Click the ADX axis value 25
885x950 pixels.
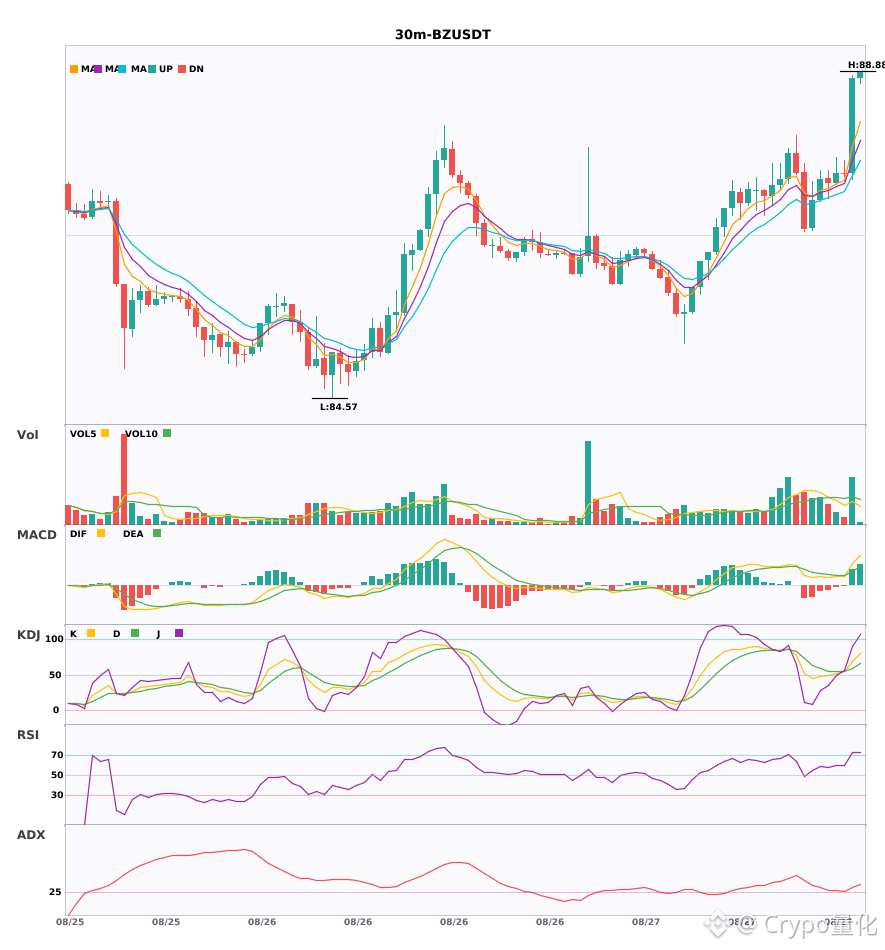coord(55,892)
